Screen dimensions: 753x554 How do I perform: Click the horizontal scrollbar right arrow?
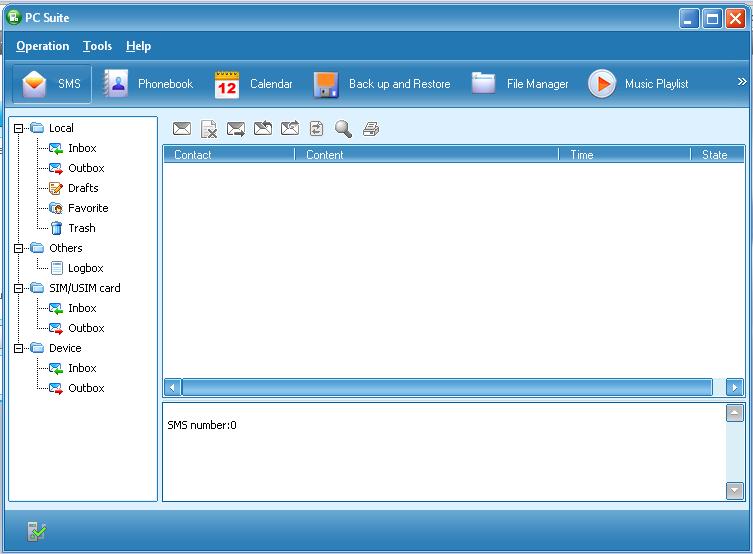click(x=734, y=387)
